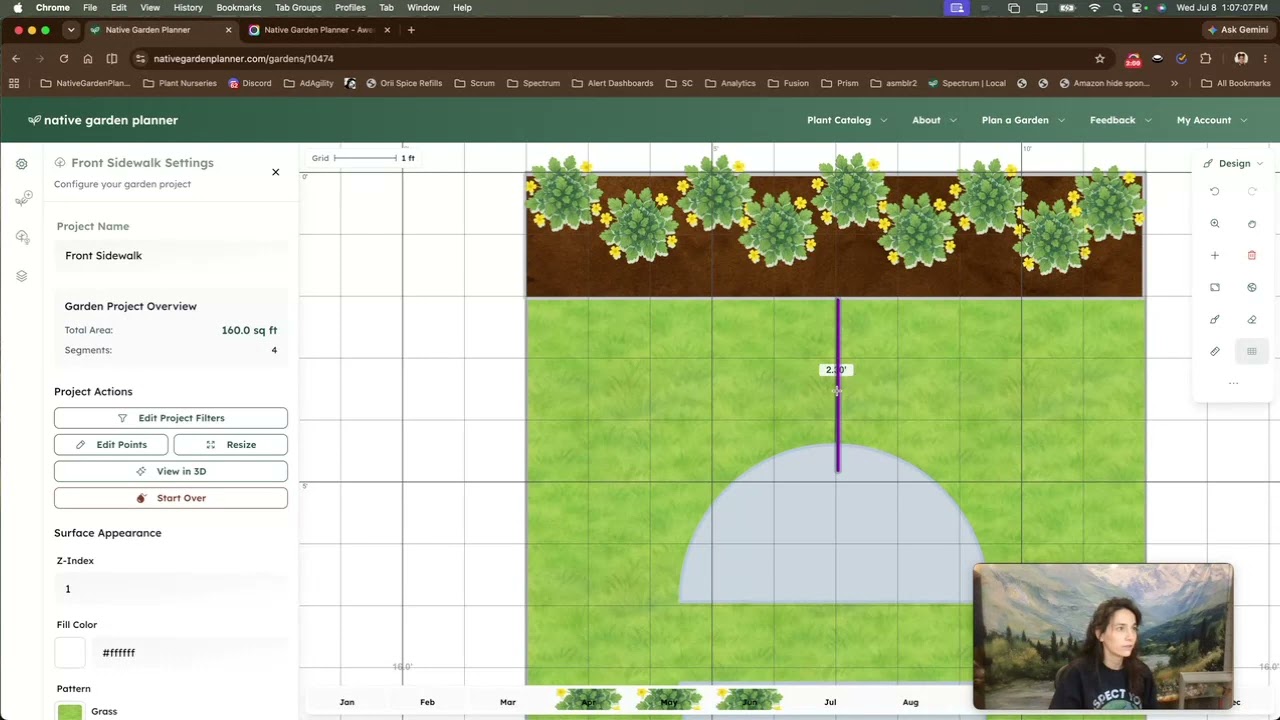Click the View in 3D button
This screenshot has height=720, width=1280.
pyautogui.click(x=171, y=471)
